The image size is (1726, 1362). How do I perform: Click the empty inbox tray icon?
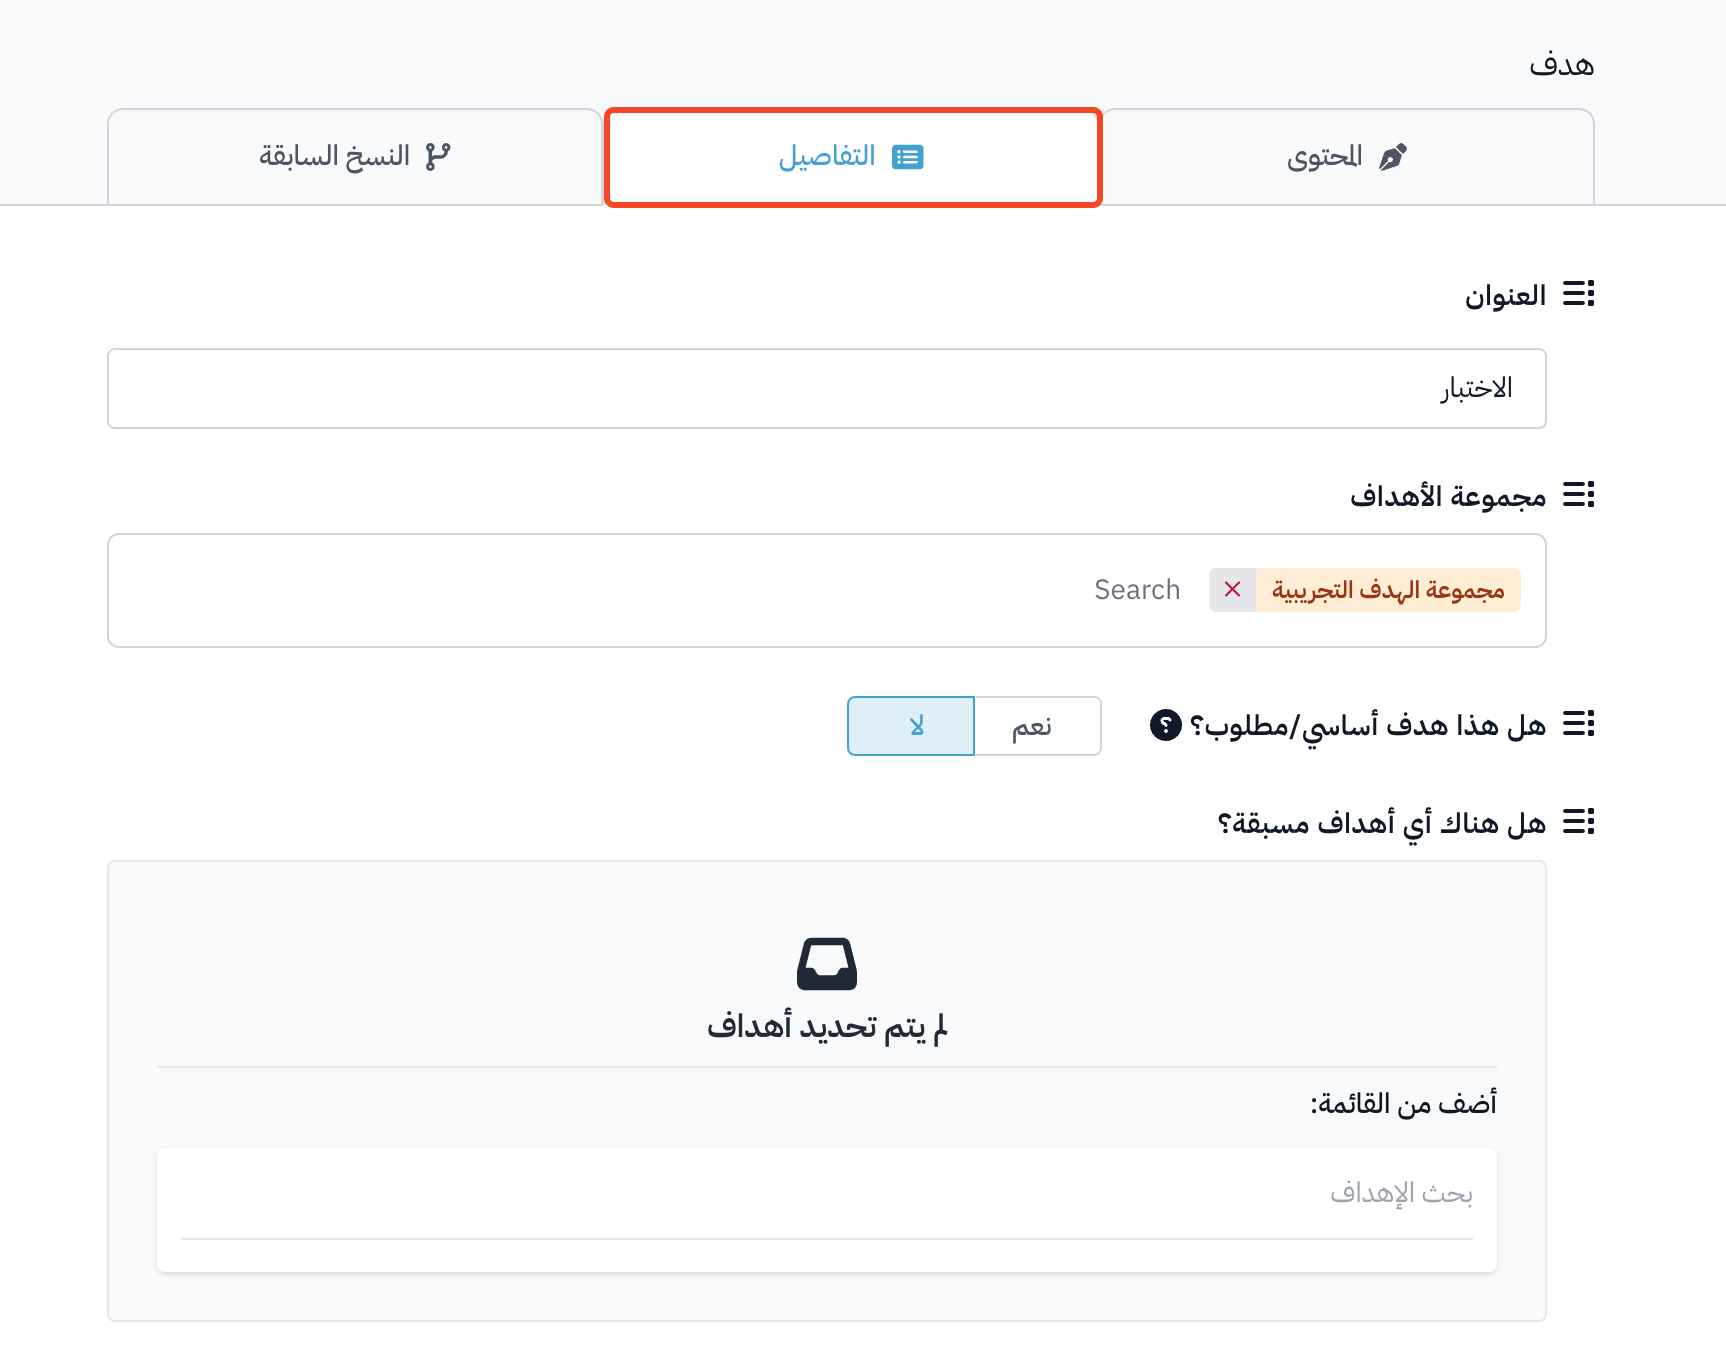tap(826, 964)
